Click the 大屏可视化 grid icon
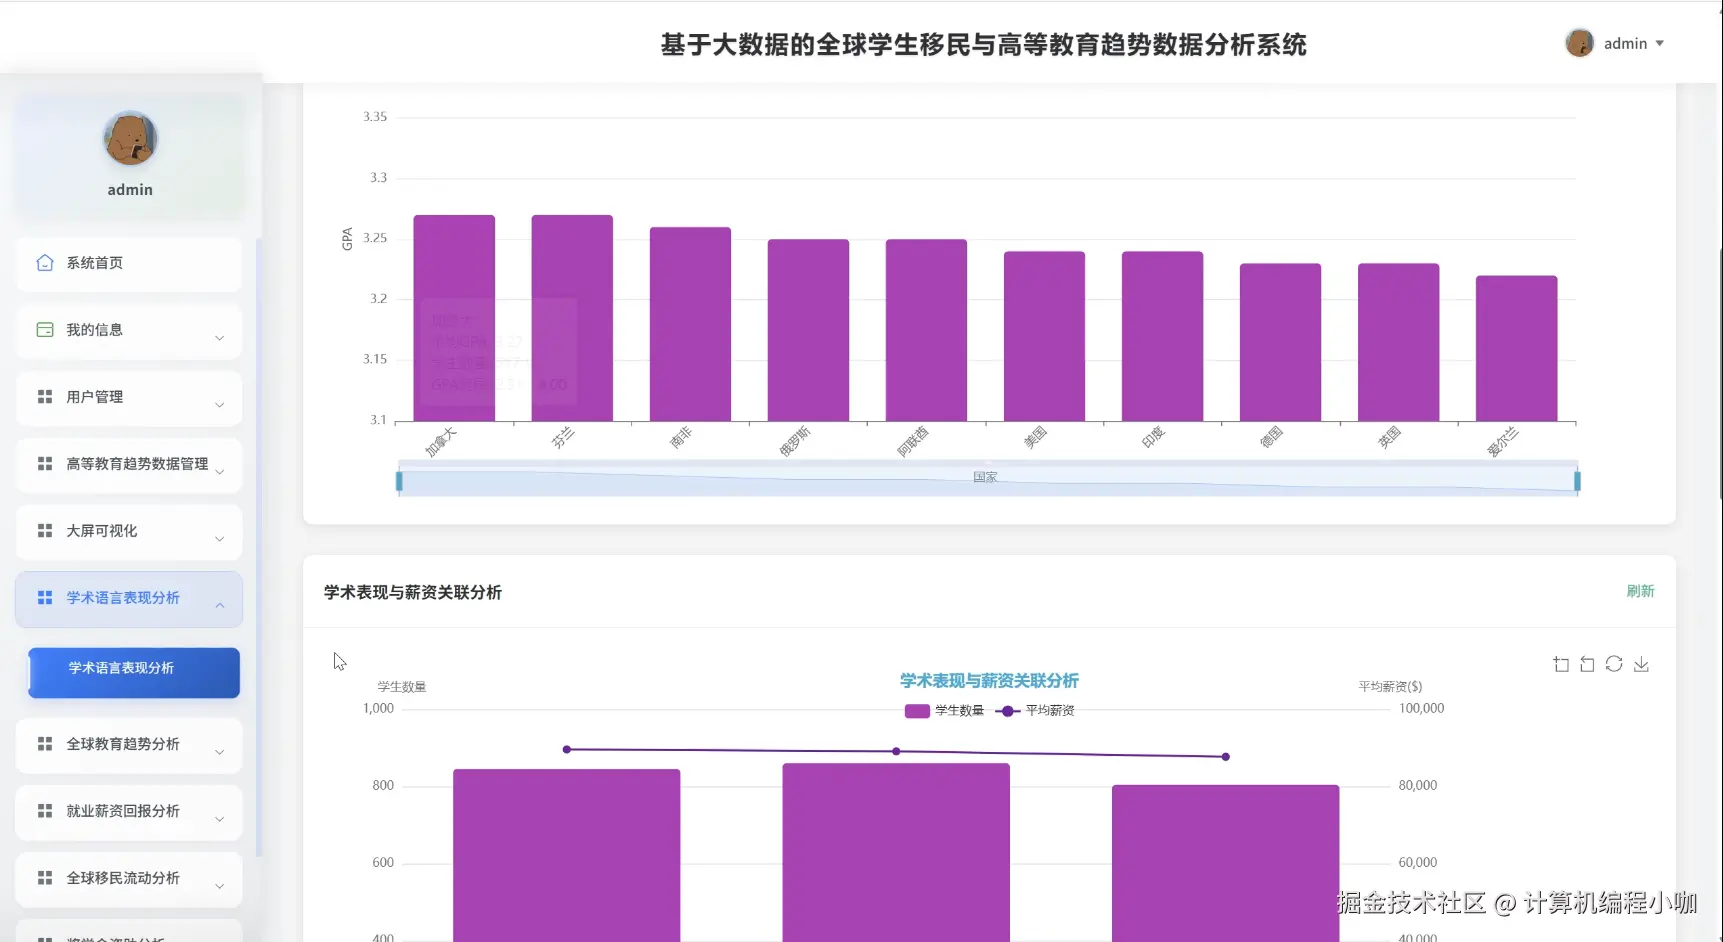This screenshot has width=1723, height=942. (x=44, y=530)
